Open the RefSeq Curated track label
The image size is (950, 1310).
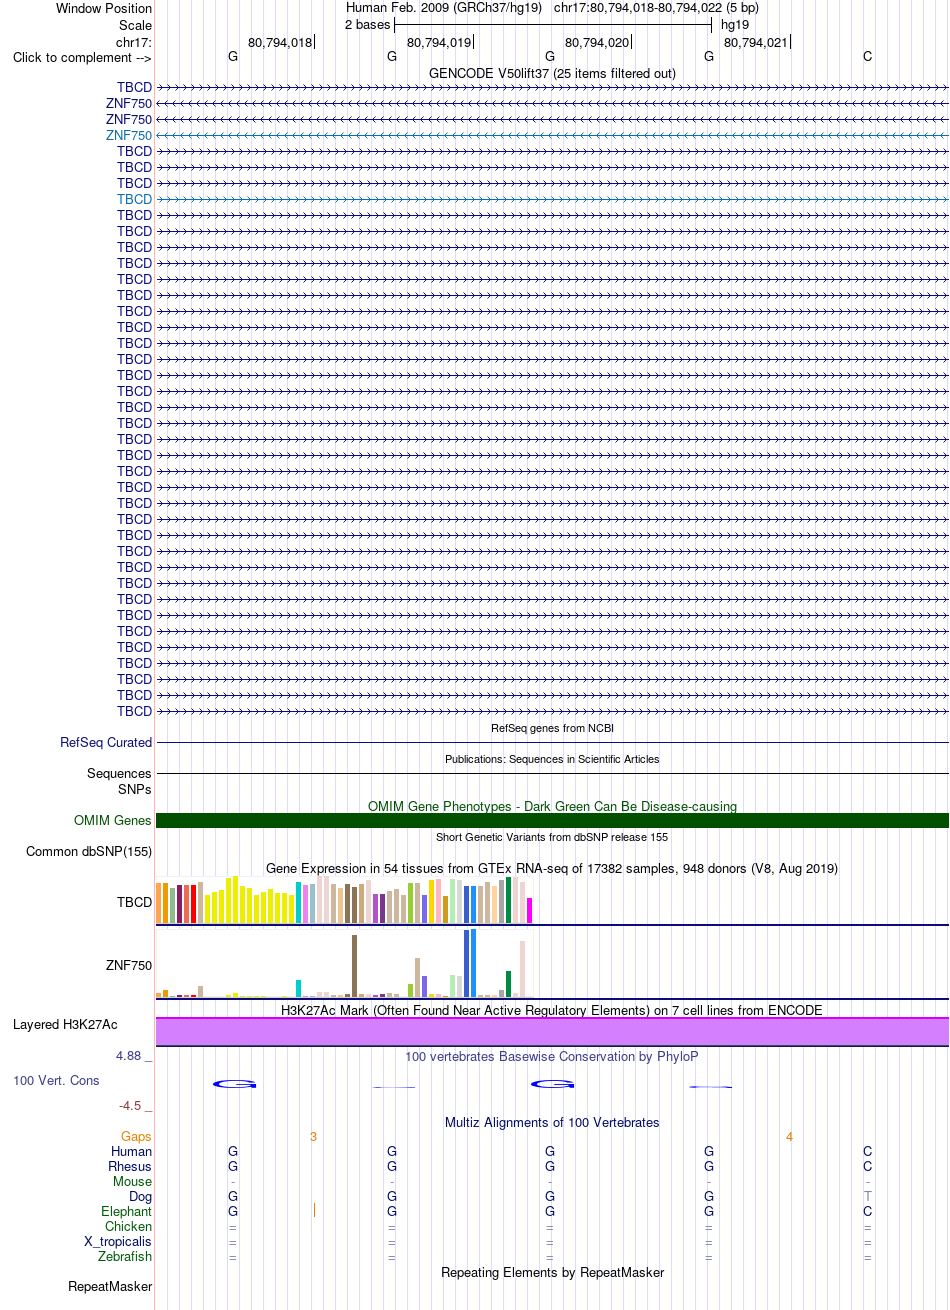[x=106, y=743]
